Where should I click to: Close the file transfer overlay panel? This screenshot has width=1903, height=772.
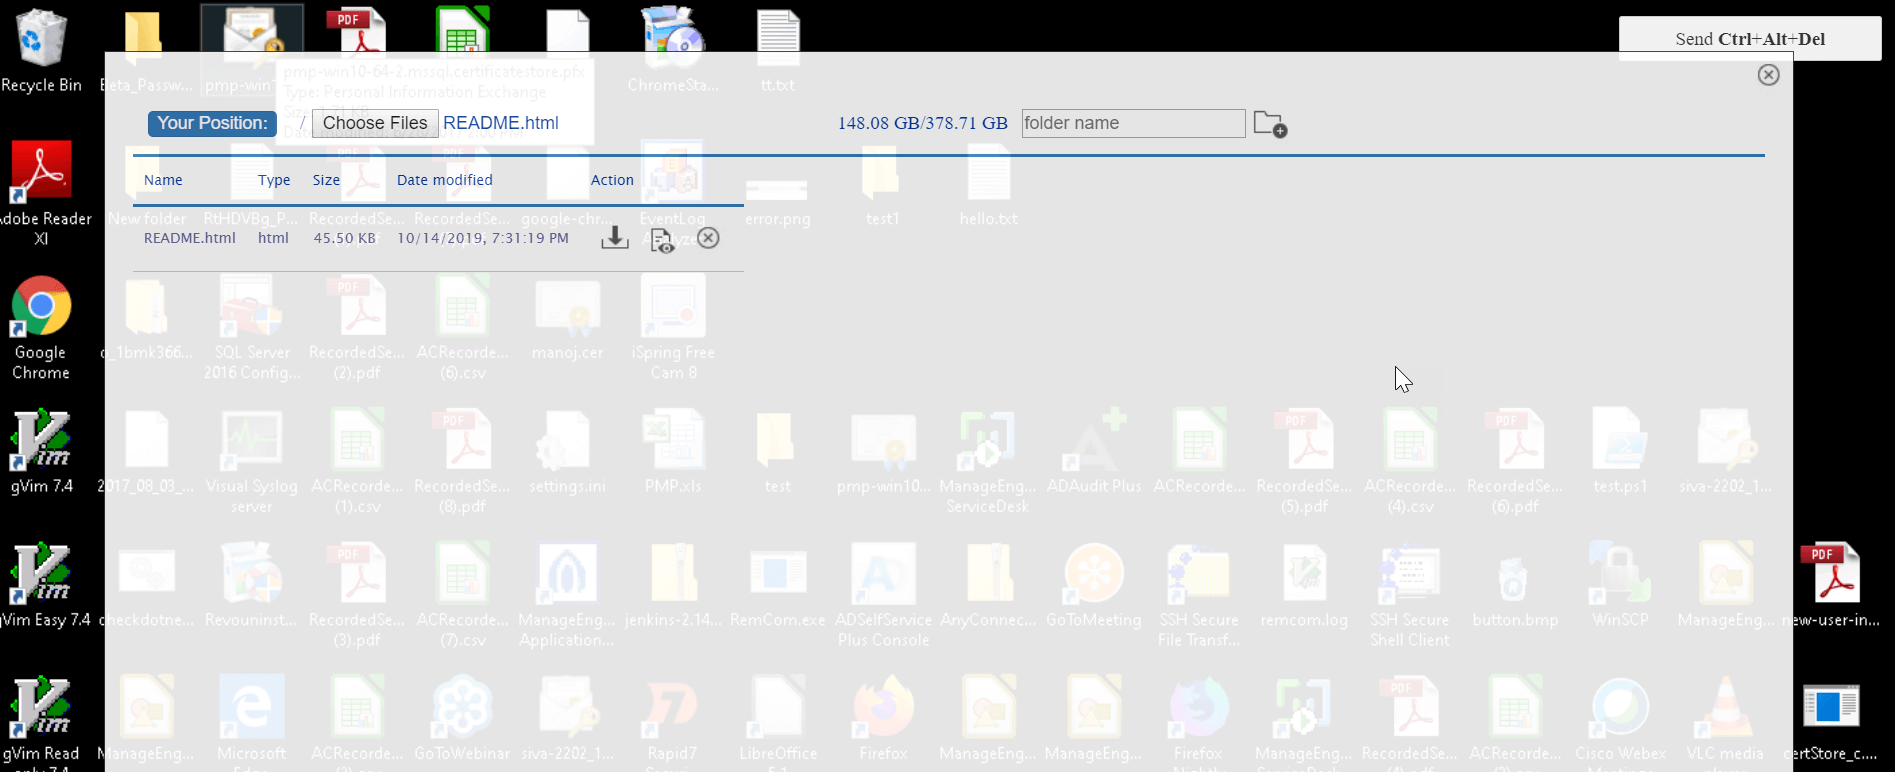pos(1768,75)
